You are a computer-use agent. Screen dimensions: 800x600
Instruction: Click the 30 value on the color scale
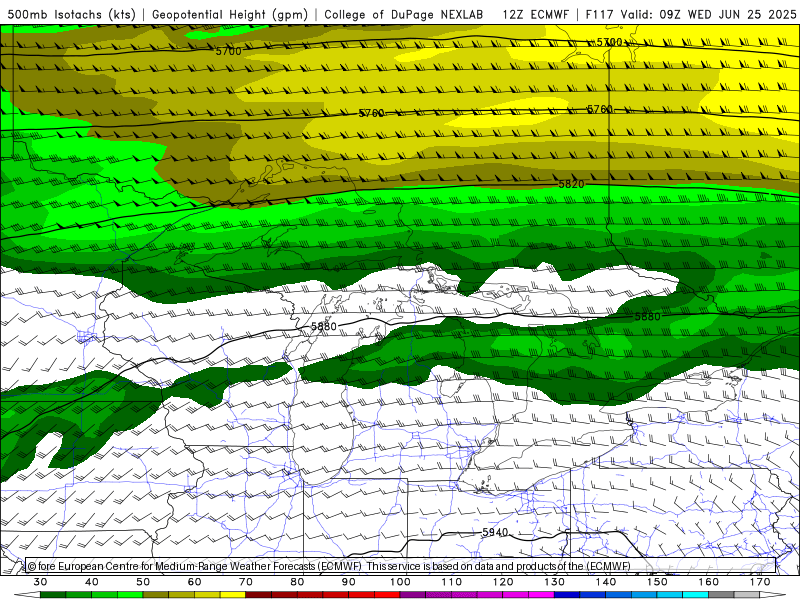[x=40, y=582]
